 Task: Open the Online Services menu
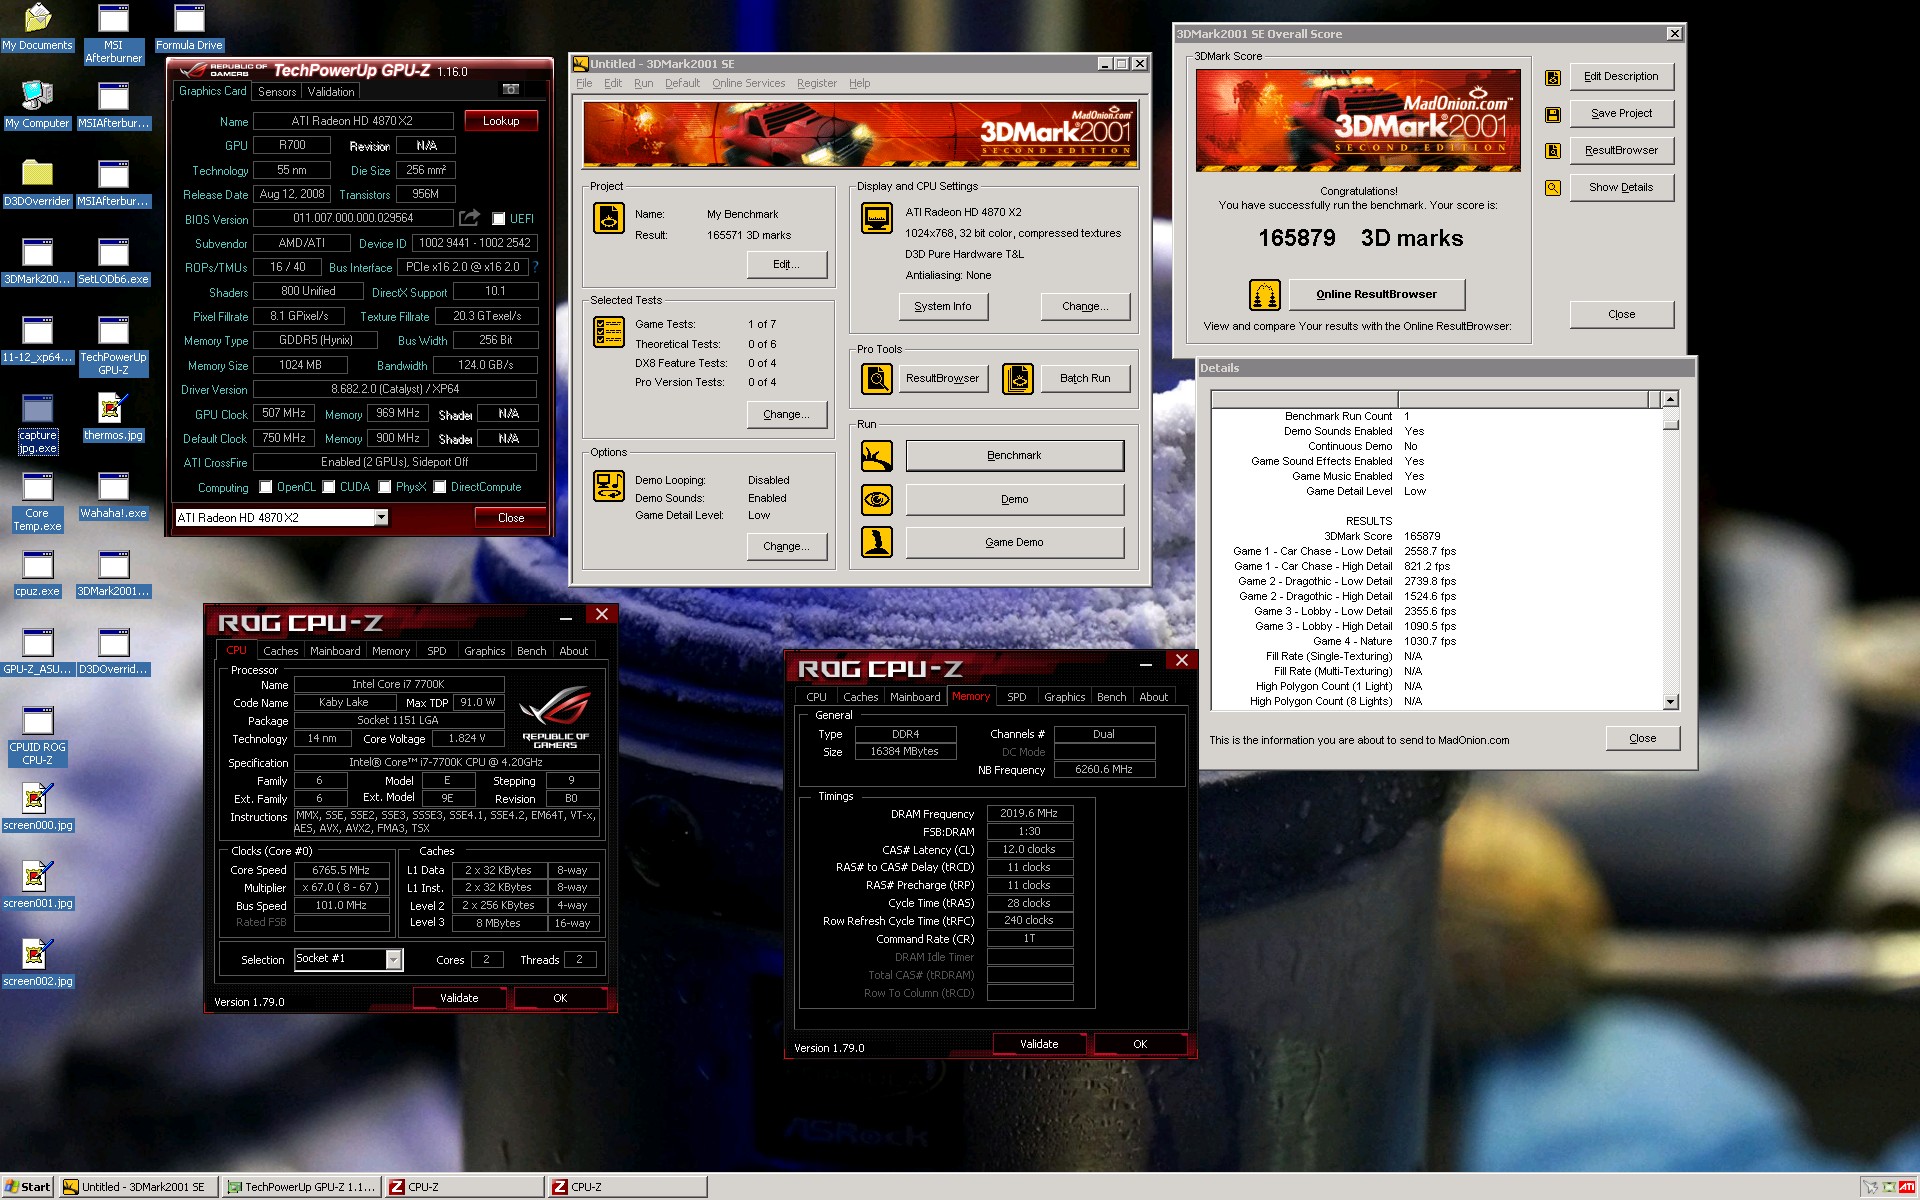pyautogui.click(x=748, y=84)
